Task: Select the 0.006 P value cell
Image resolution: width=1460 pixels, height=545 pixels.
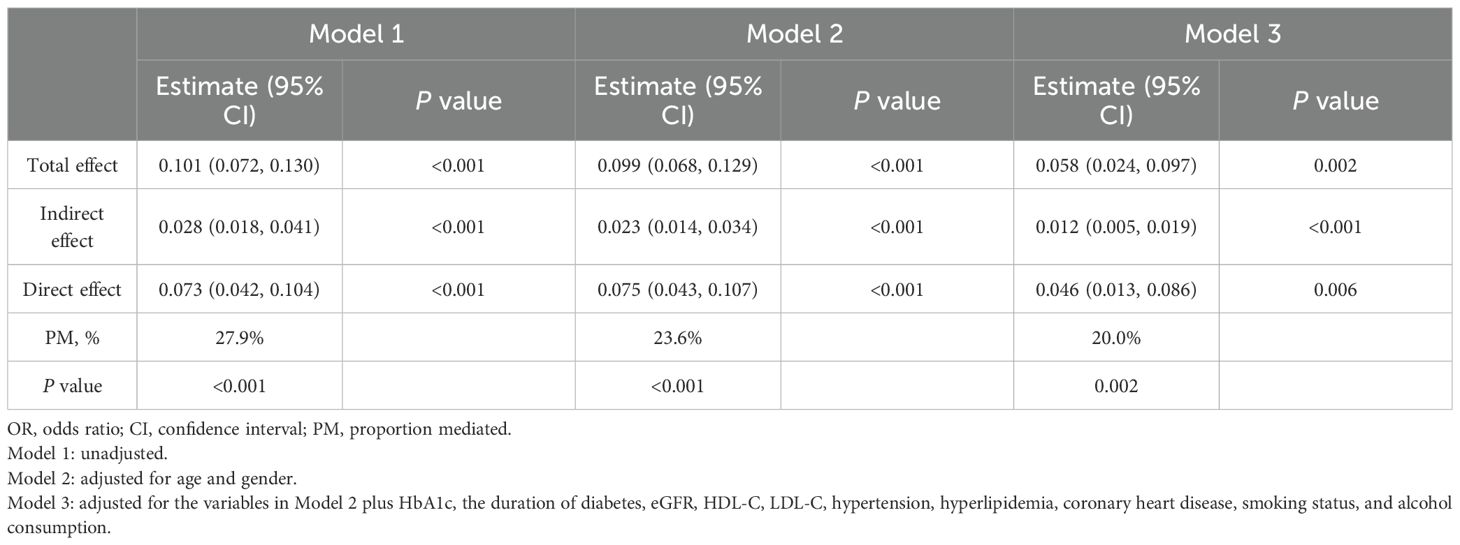Action: click(x=1336, y=290)
